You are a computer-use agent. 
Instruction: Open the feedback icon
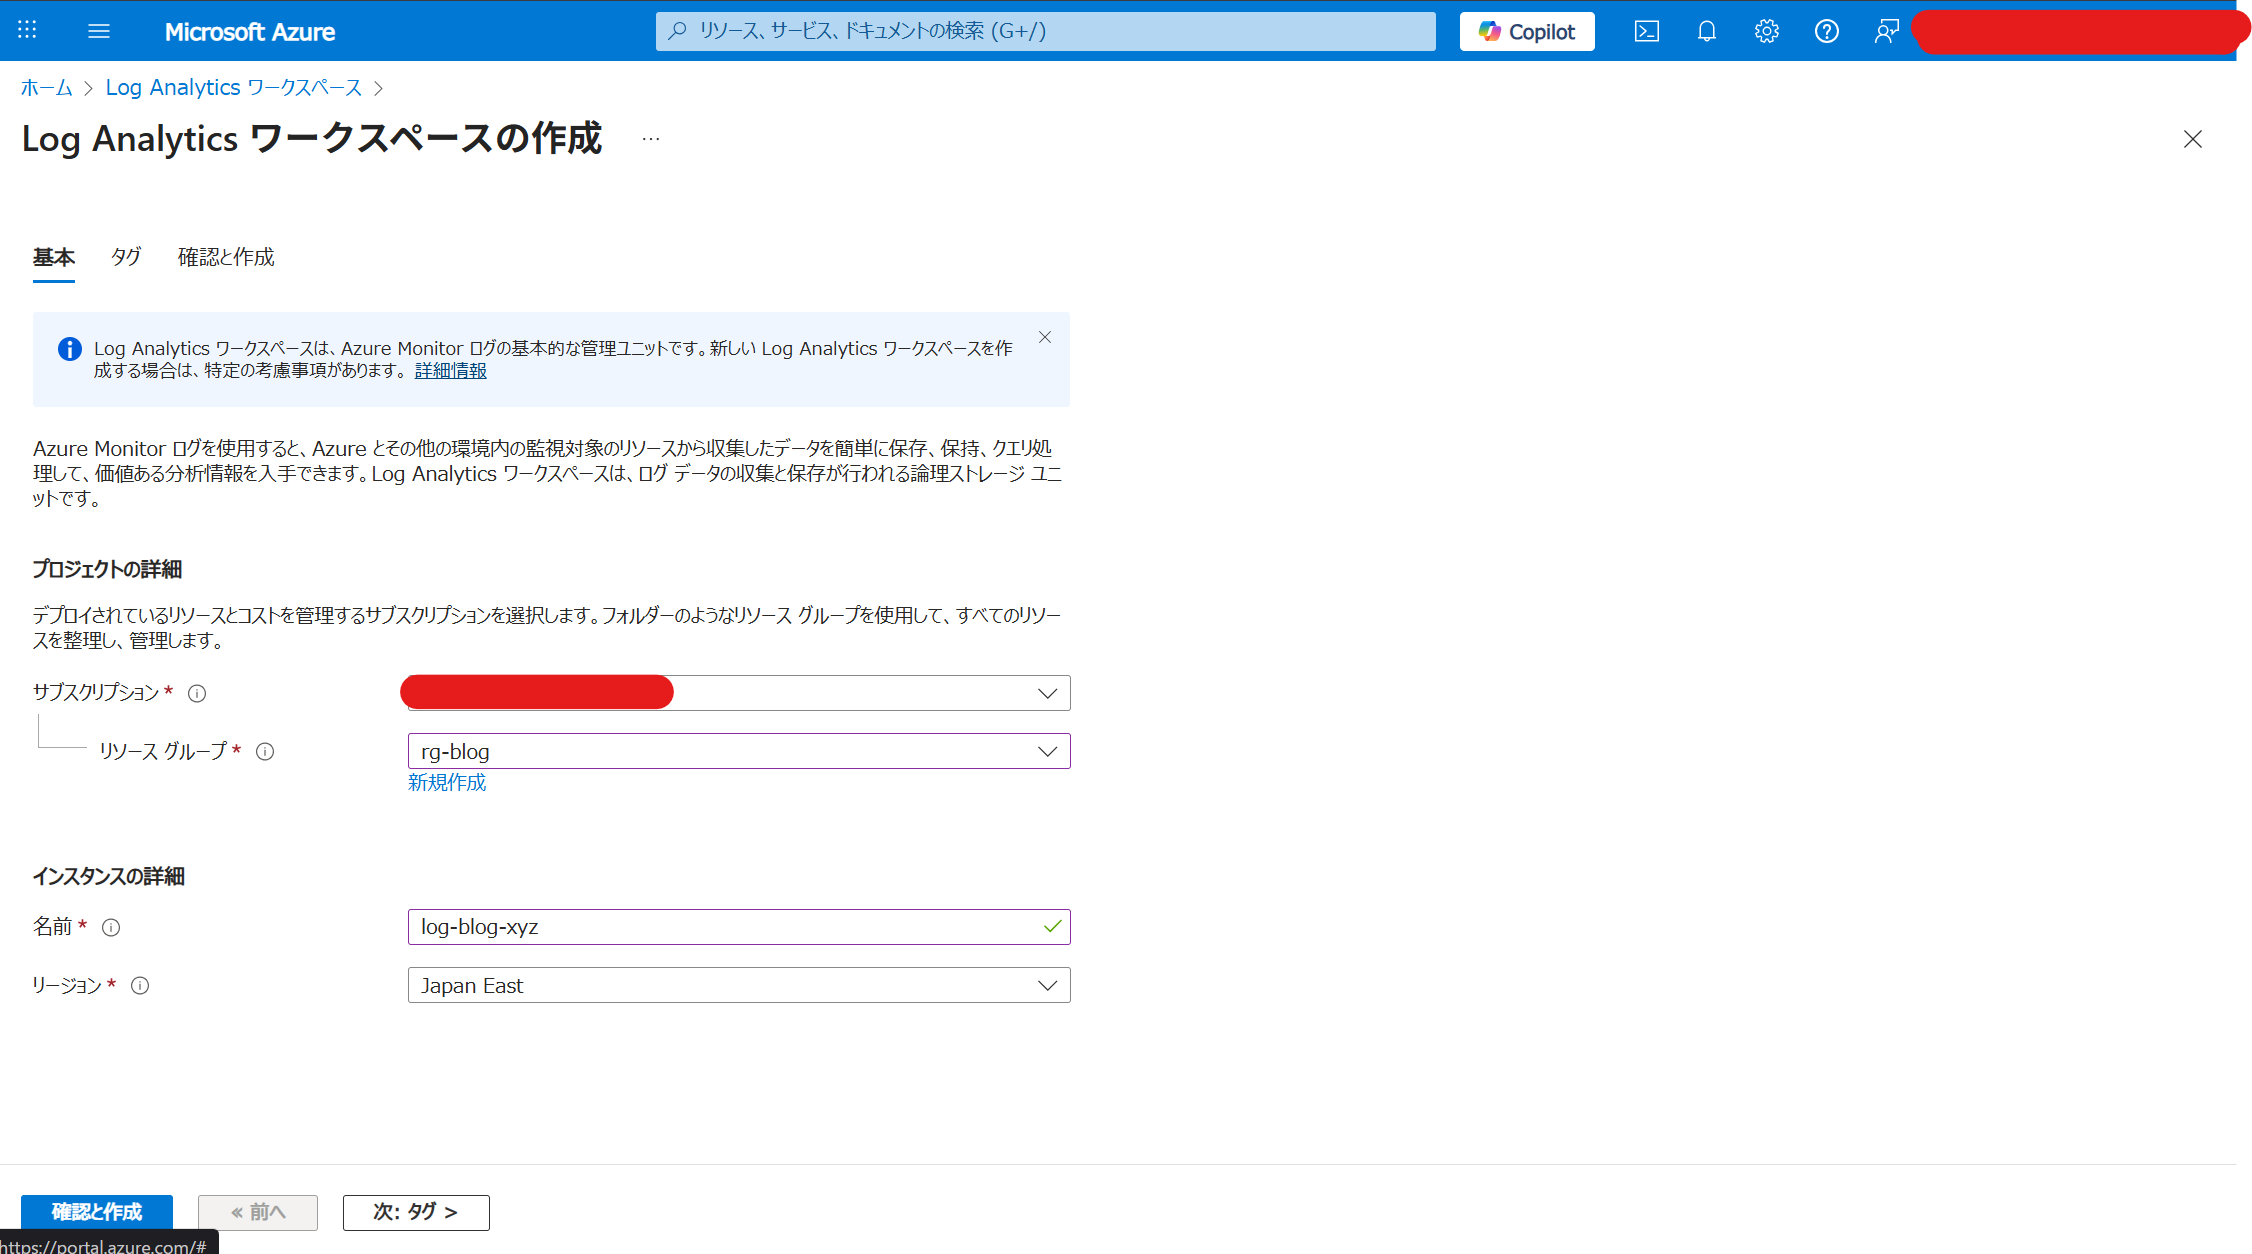point(1886,31)
